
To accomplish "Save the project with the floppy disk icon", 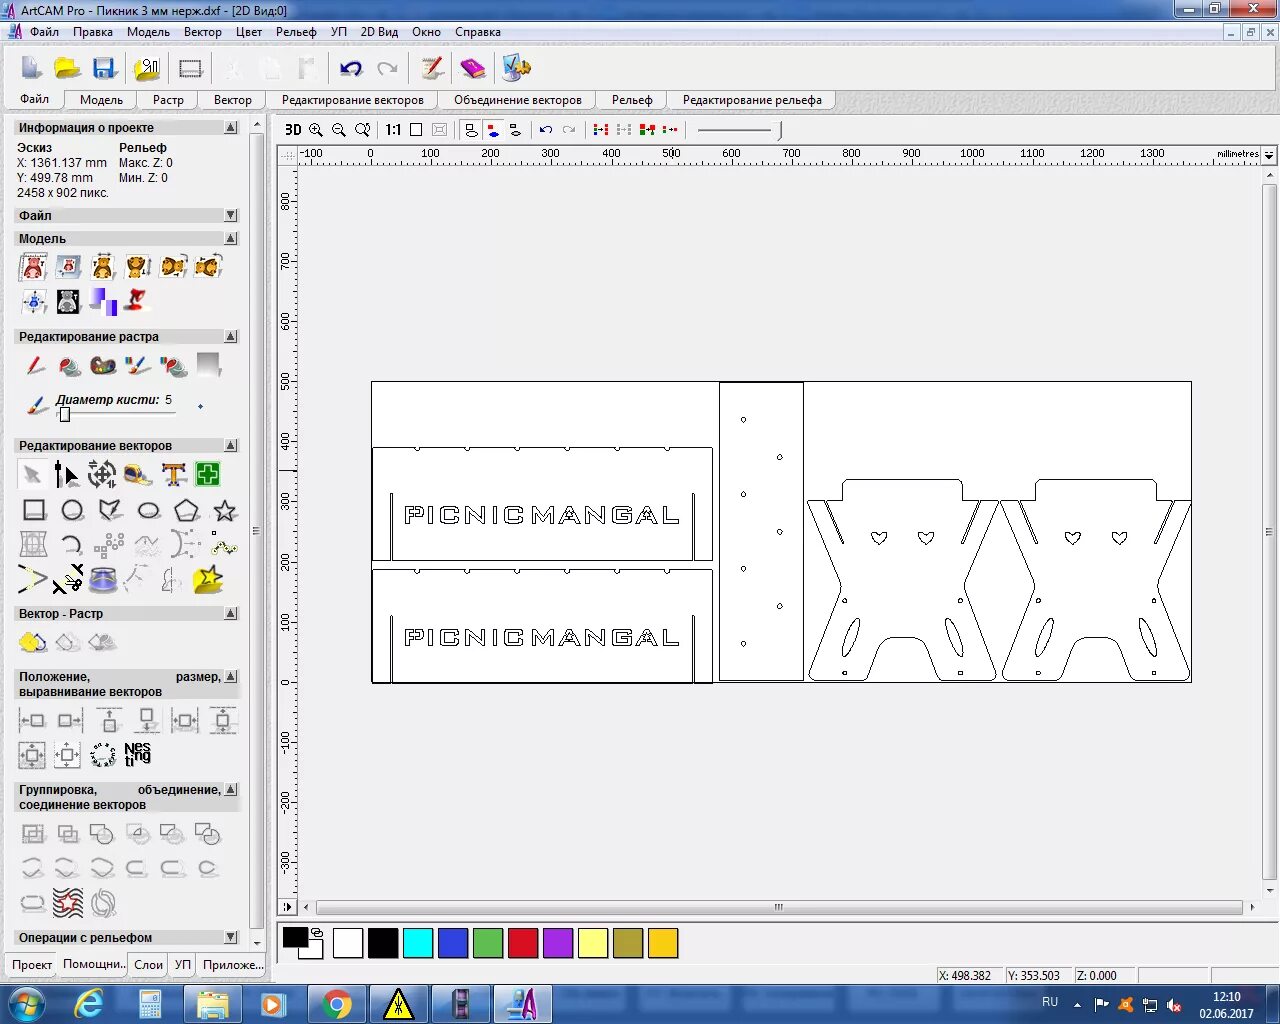I will [x=104, y=68].
